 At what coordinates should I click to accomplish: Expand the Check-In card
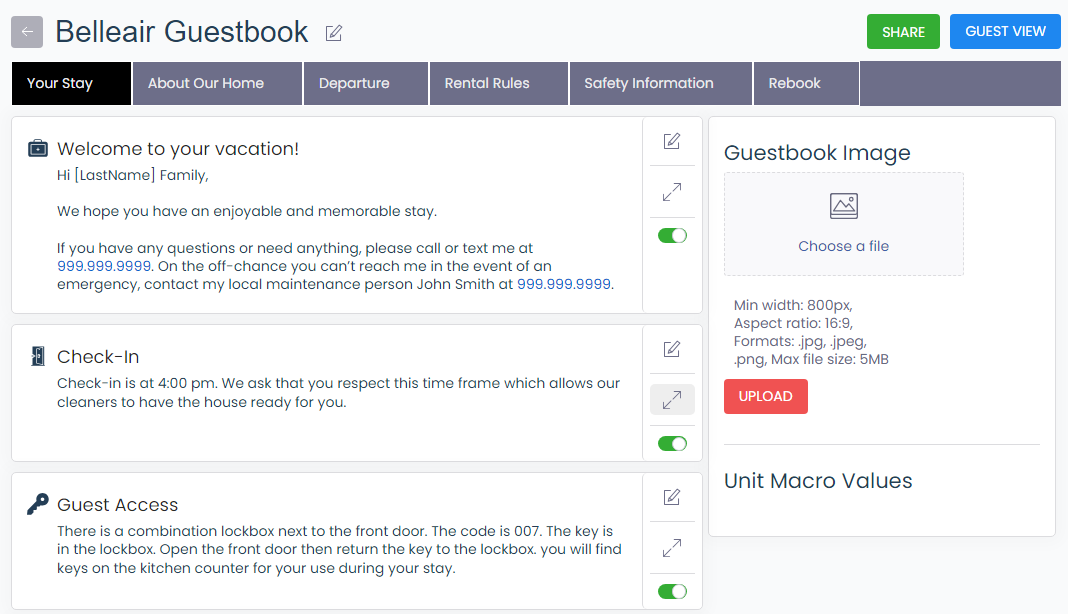tap(672, 400)
